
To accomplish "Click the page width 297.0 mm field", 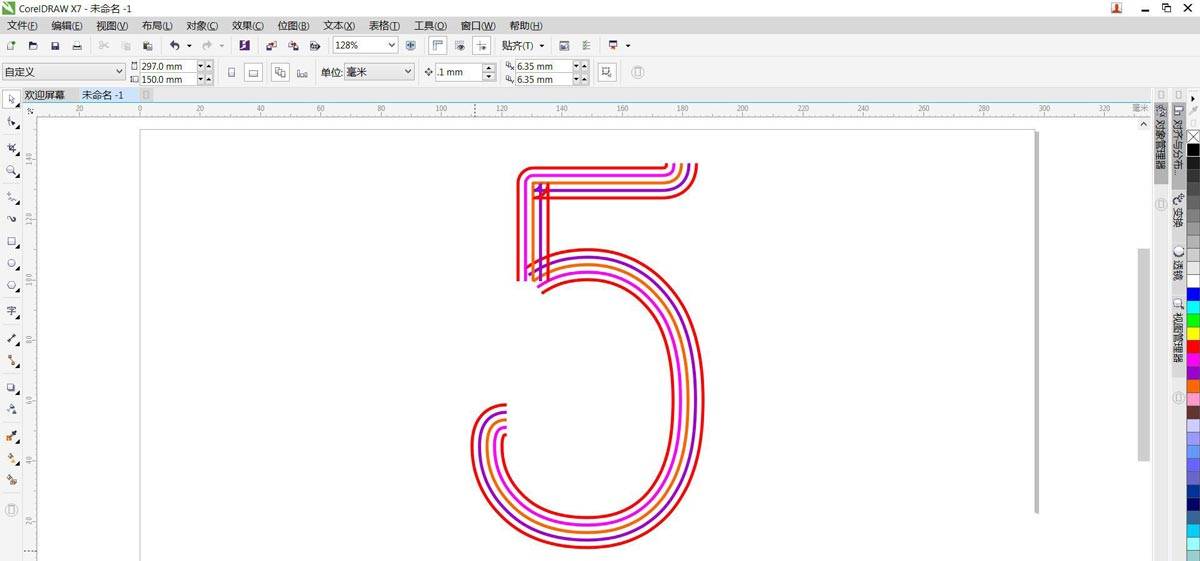I will [167, 66].
